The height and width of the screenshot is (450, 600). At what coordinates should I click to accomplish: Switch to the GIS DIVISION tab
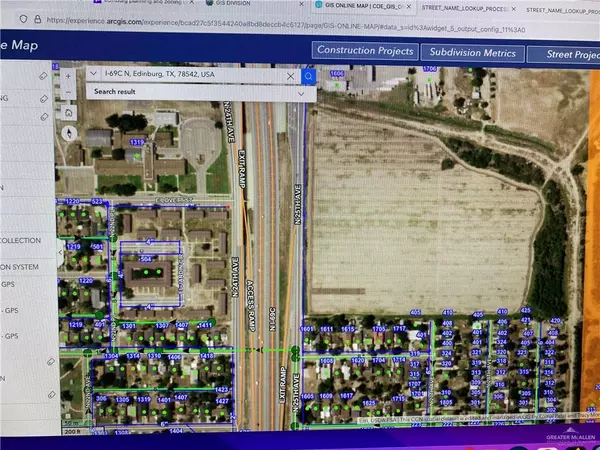point(253,3)
